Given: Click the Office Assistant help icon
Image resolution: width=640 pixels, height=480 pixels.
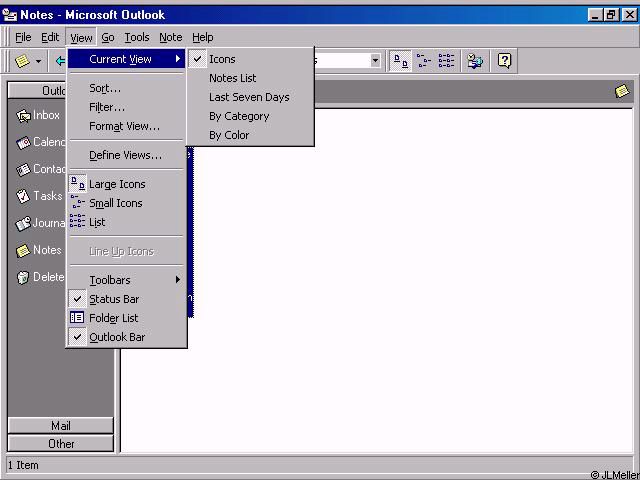Looking at the screenshot, I should tap(504, 61).
